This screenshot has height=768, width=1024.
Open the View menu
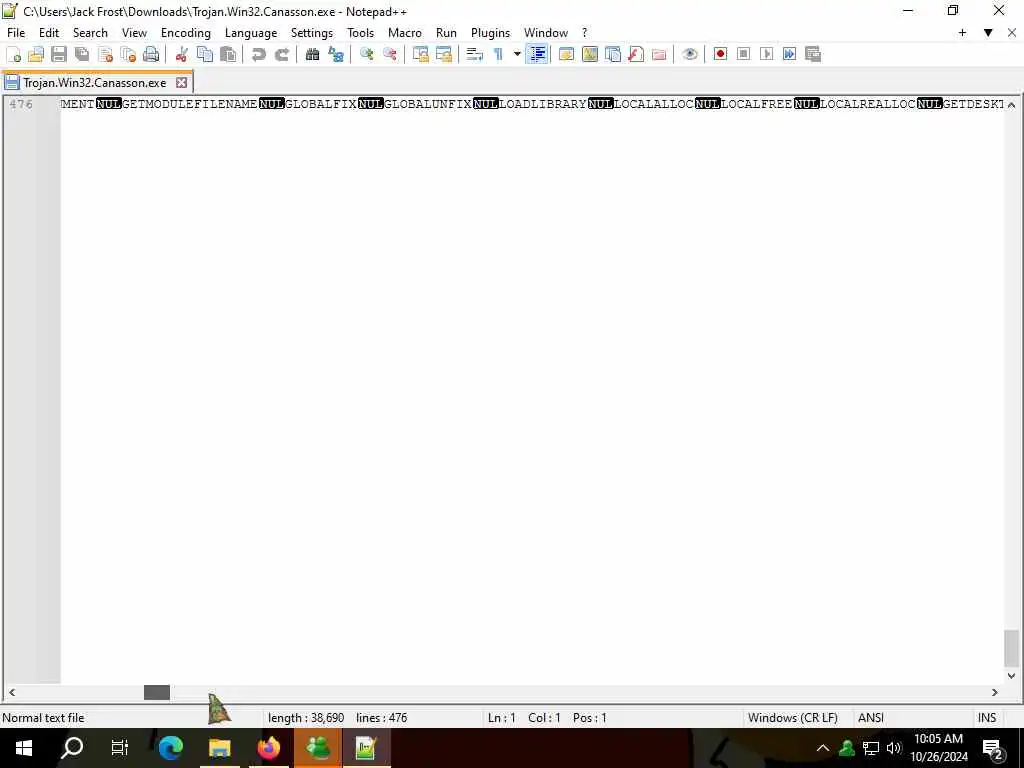click(135, 33)
